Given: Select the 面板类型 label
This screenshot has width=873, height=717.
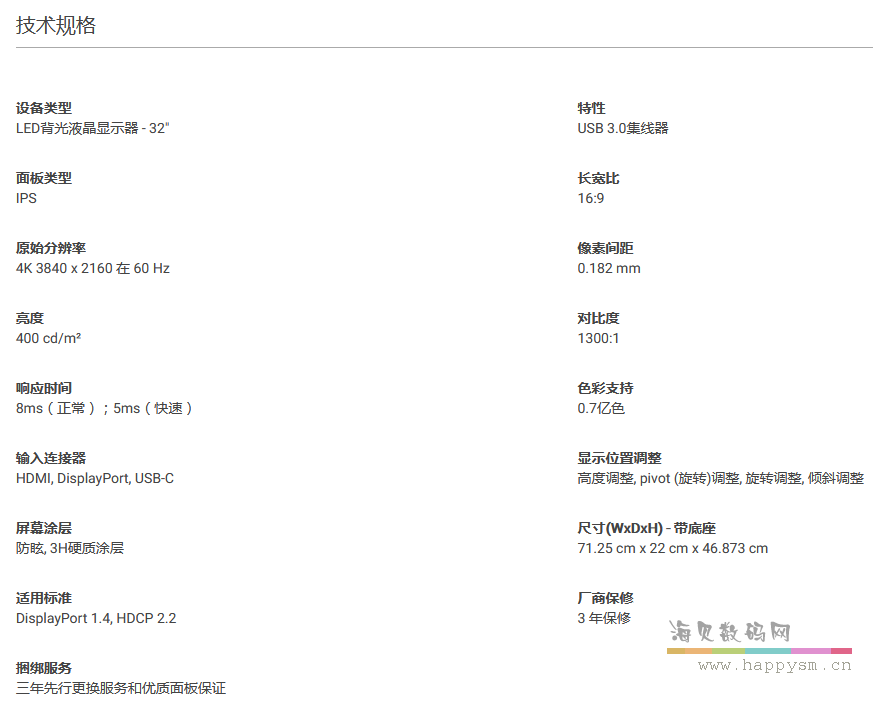Looking at the screenshot, I should click(x=43, y=178).
